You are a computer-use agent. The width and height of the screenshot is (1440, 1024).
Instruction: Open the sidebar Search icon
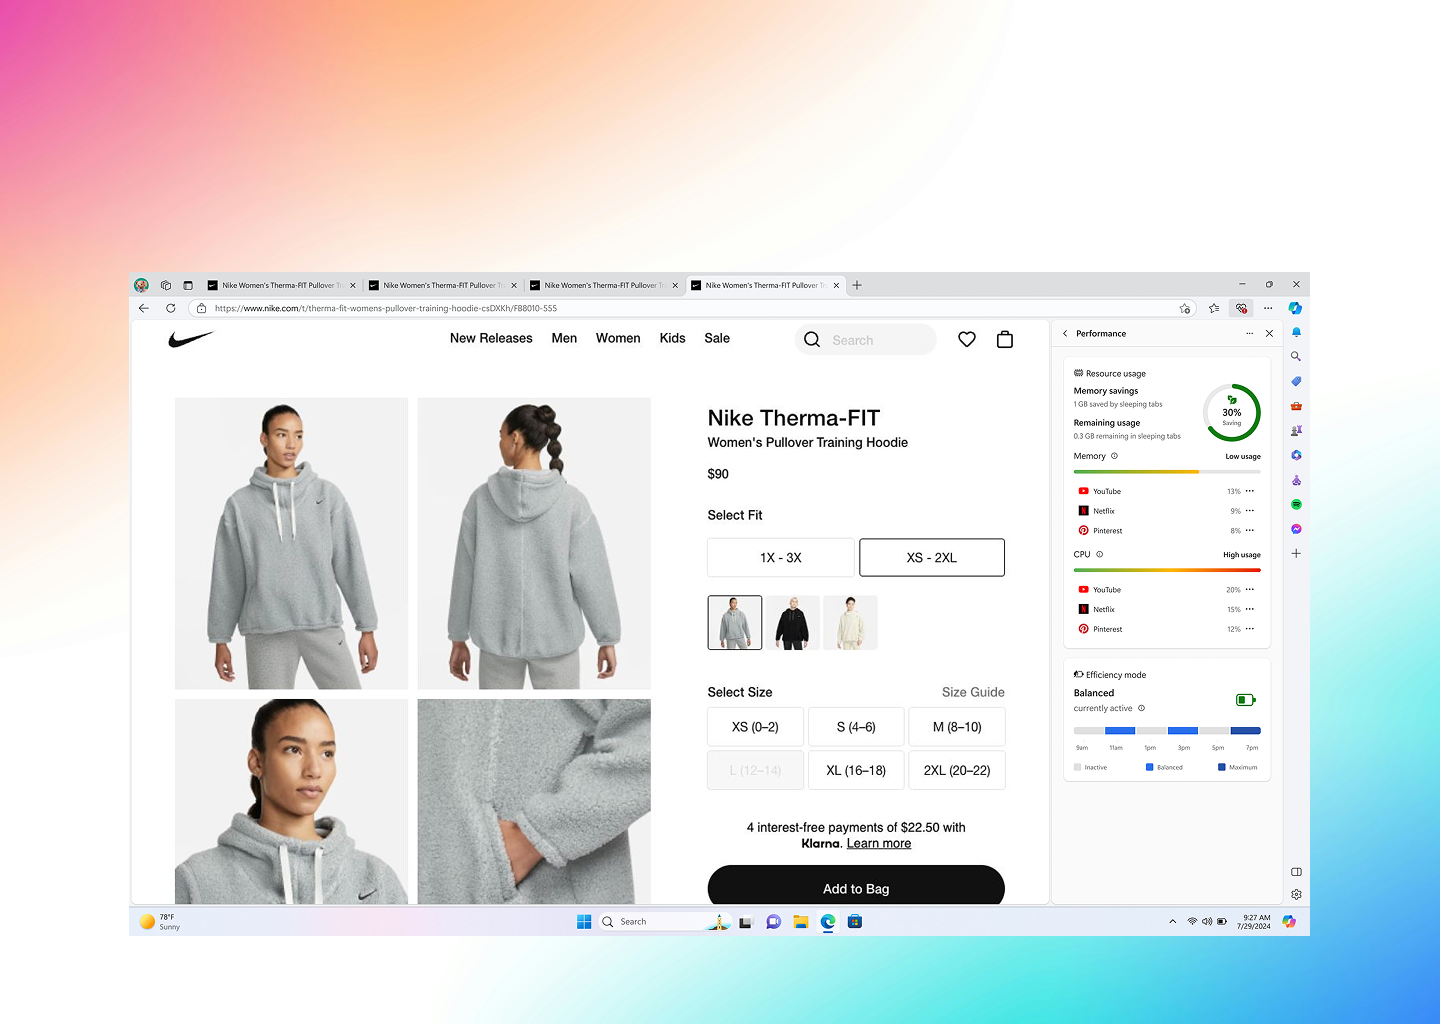1296,356
